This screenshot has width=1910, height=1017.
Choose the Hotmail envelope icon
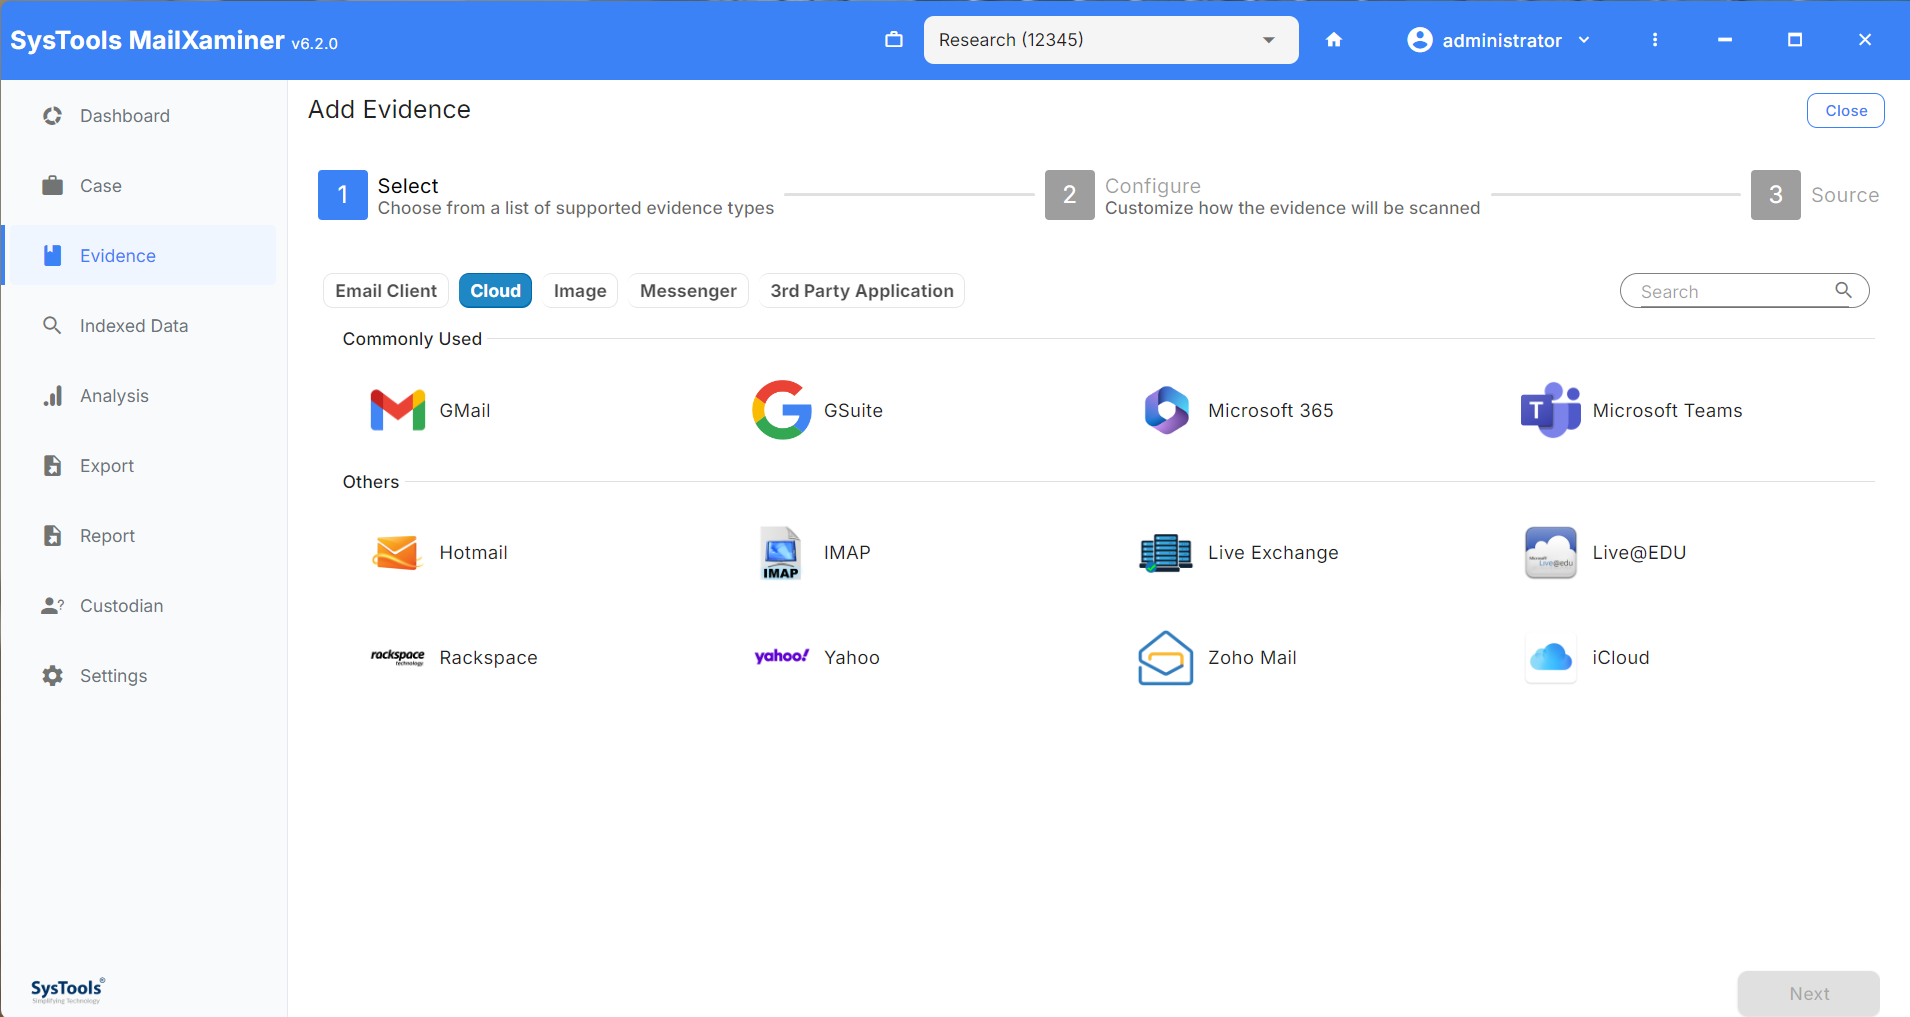[x=397, y=553]
